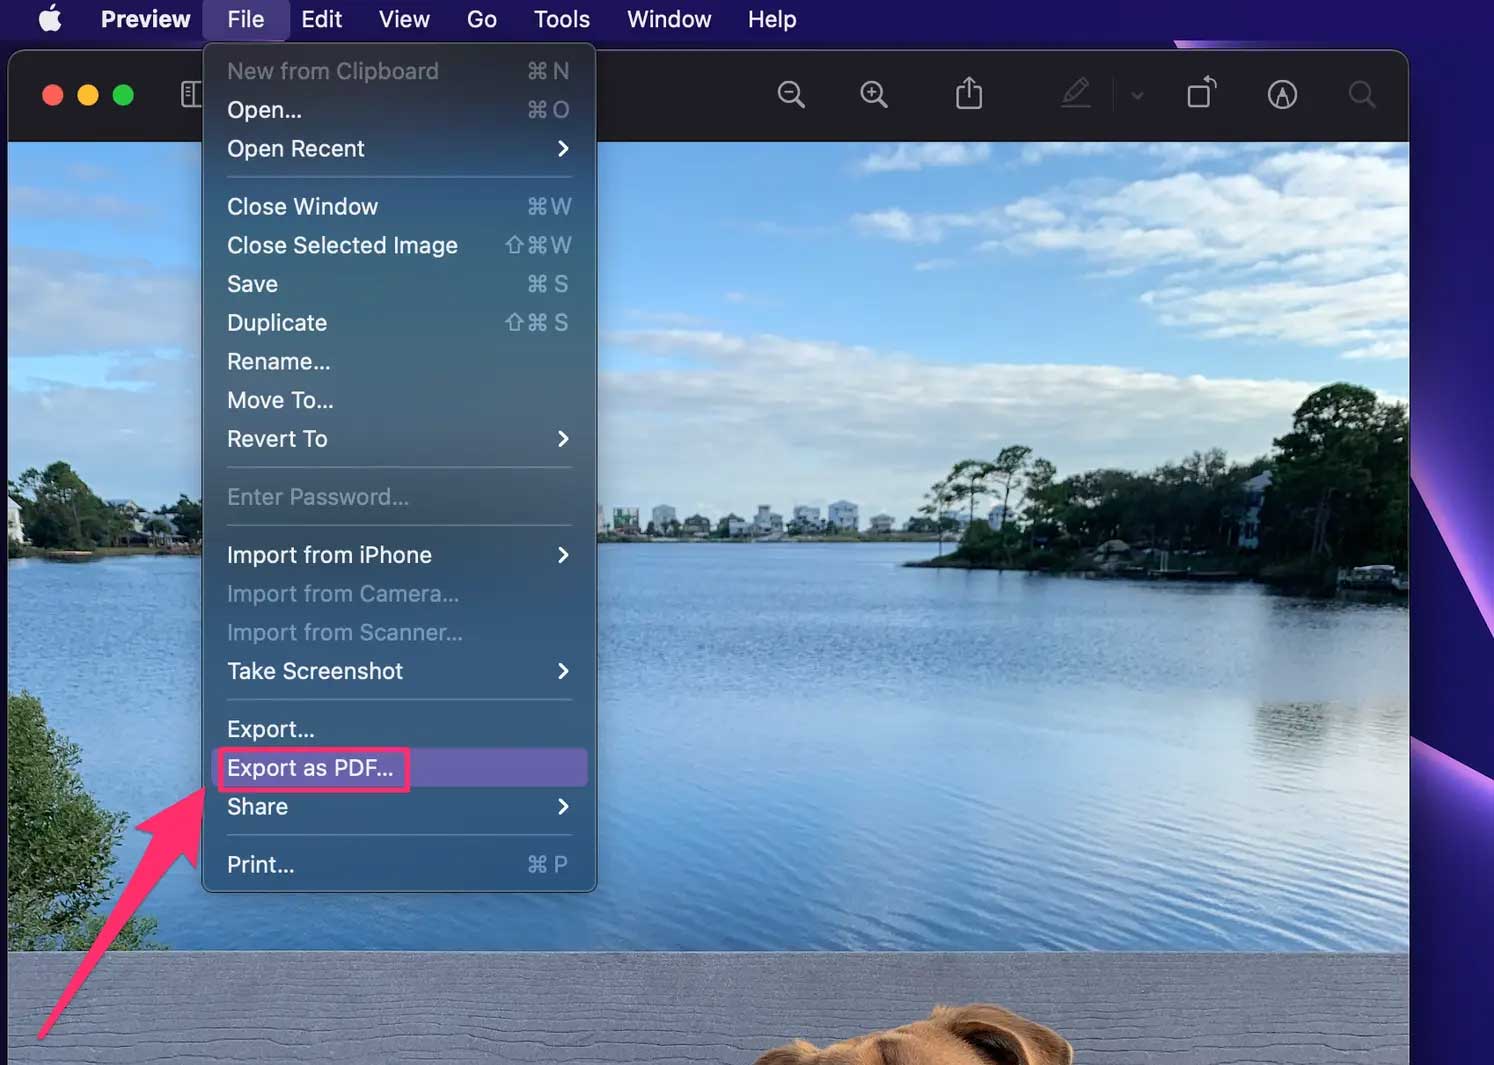Open the Edit menu
The height and width of the screenshot is (1065, 1494).
point(322,19)
